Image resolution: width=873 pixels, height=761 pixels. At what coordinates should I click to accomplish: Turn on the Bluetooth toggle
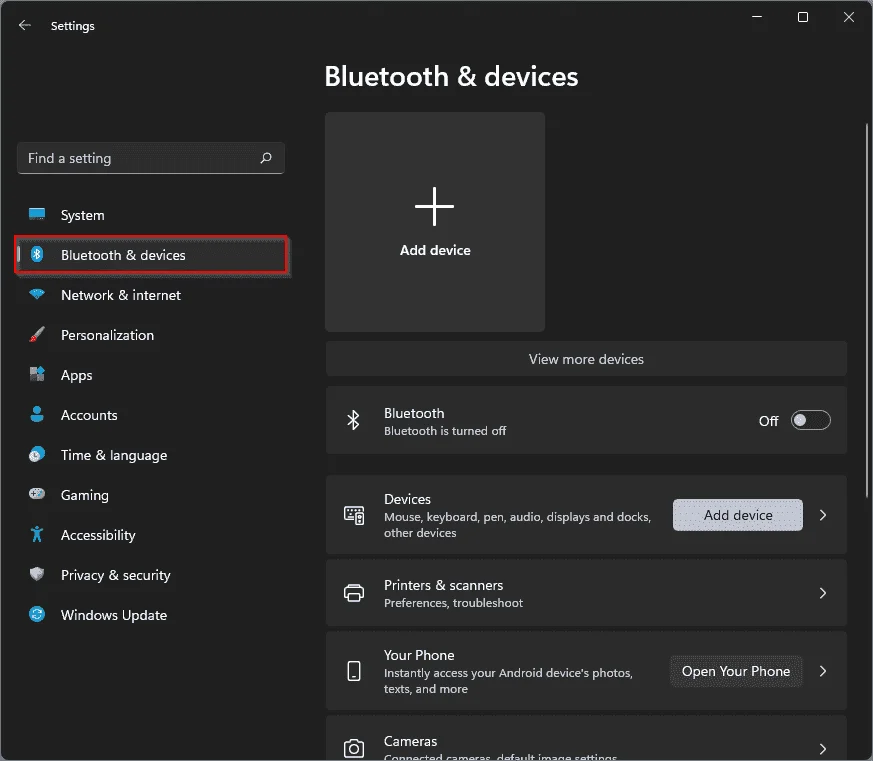pyautogui.click(x=811, y=420)
